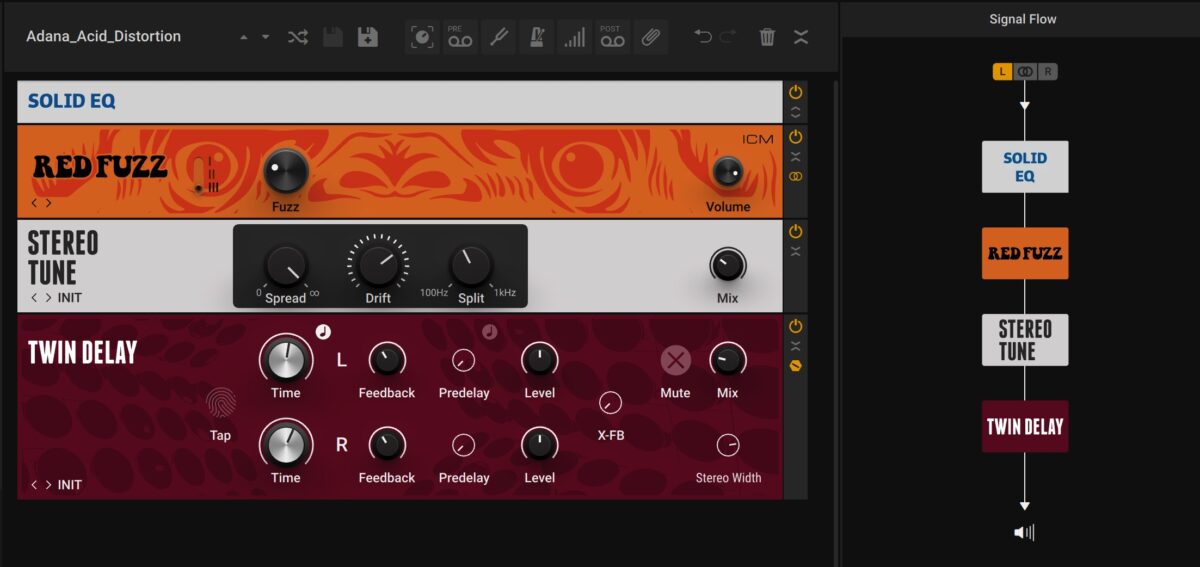Toggle Solid EQ power on/off
The image size is (1200, 567).
click(796, 92)
